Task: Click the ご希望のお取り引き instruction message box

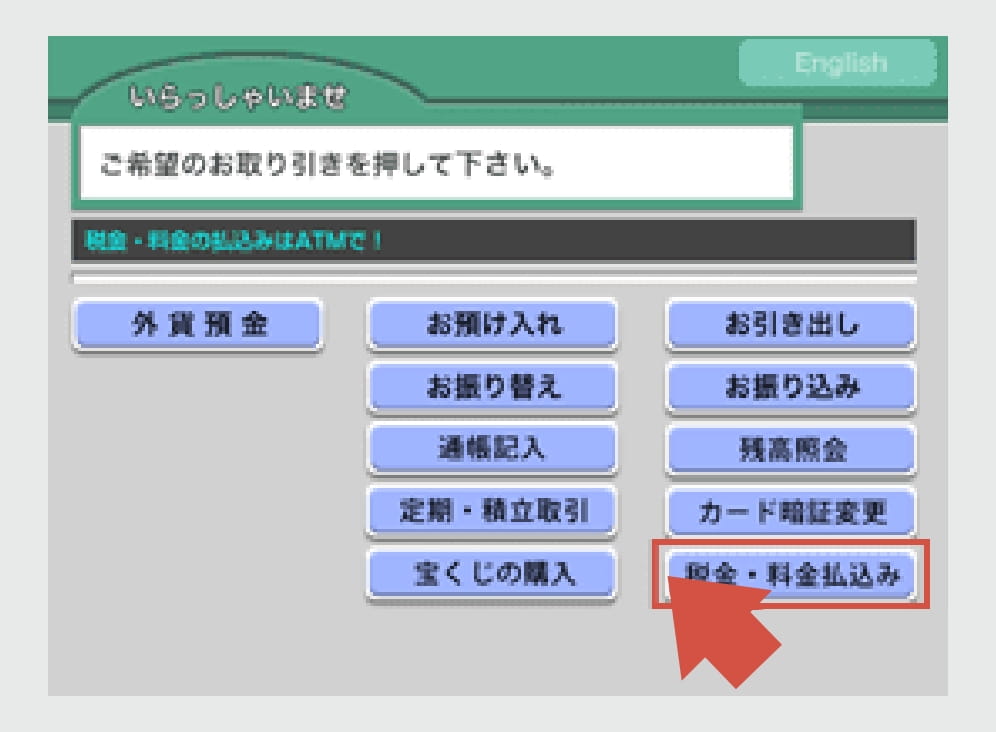Action: point(435,164)
